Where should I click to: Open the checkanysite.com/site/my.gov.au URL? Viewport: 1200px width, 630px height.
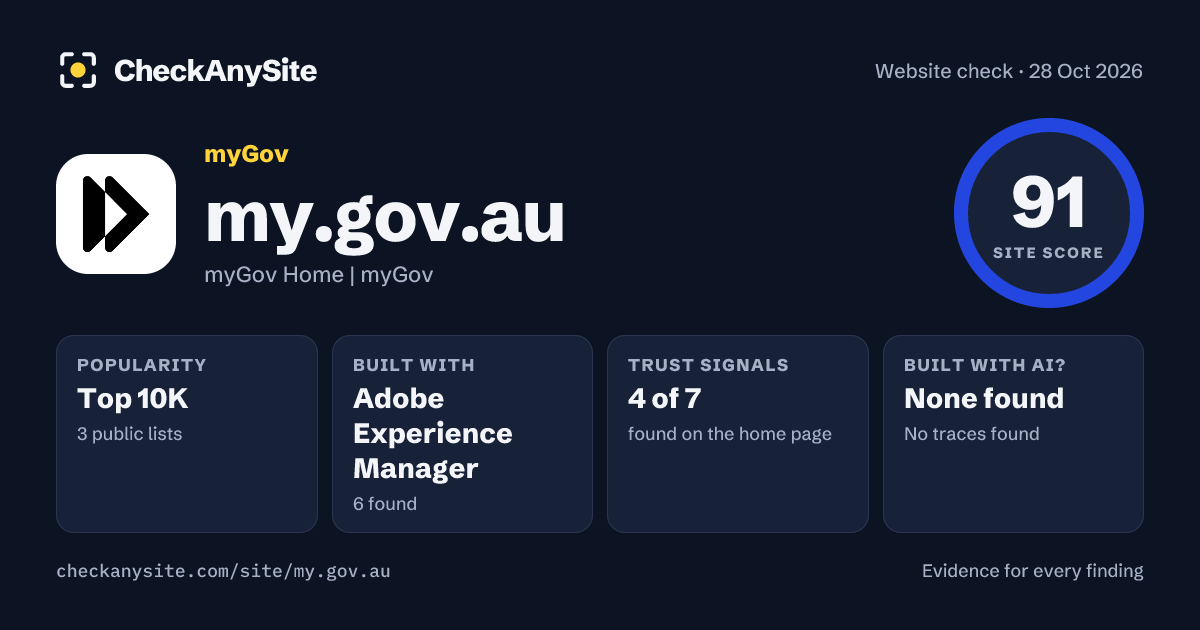(223, 572)
